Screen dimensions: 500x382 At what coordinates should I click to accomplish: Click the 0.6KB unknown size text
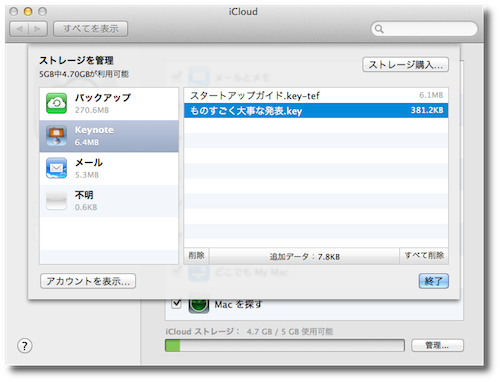pos(86,207)
